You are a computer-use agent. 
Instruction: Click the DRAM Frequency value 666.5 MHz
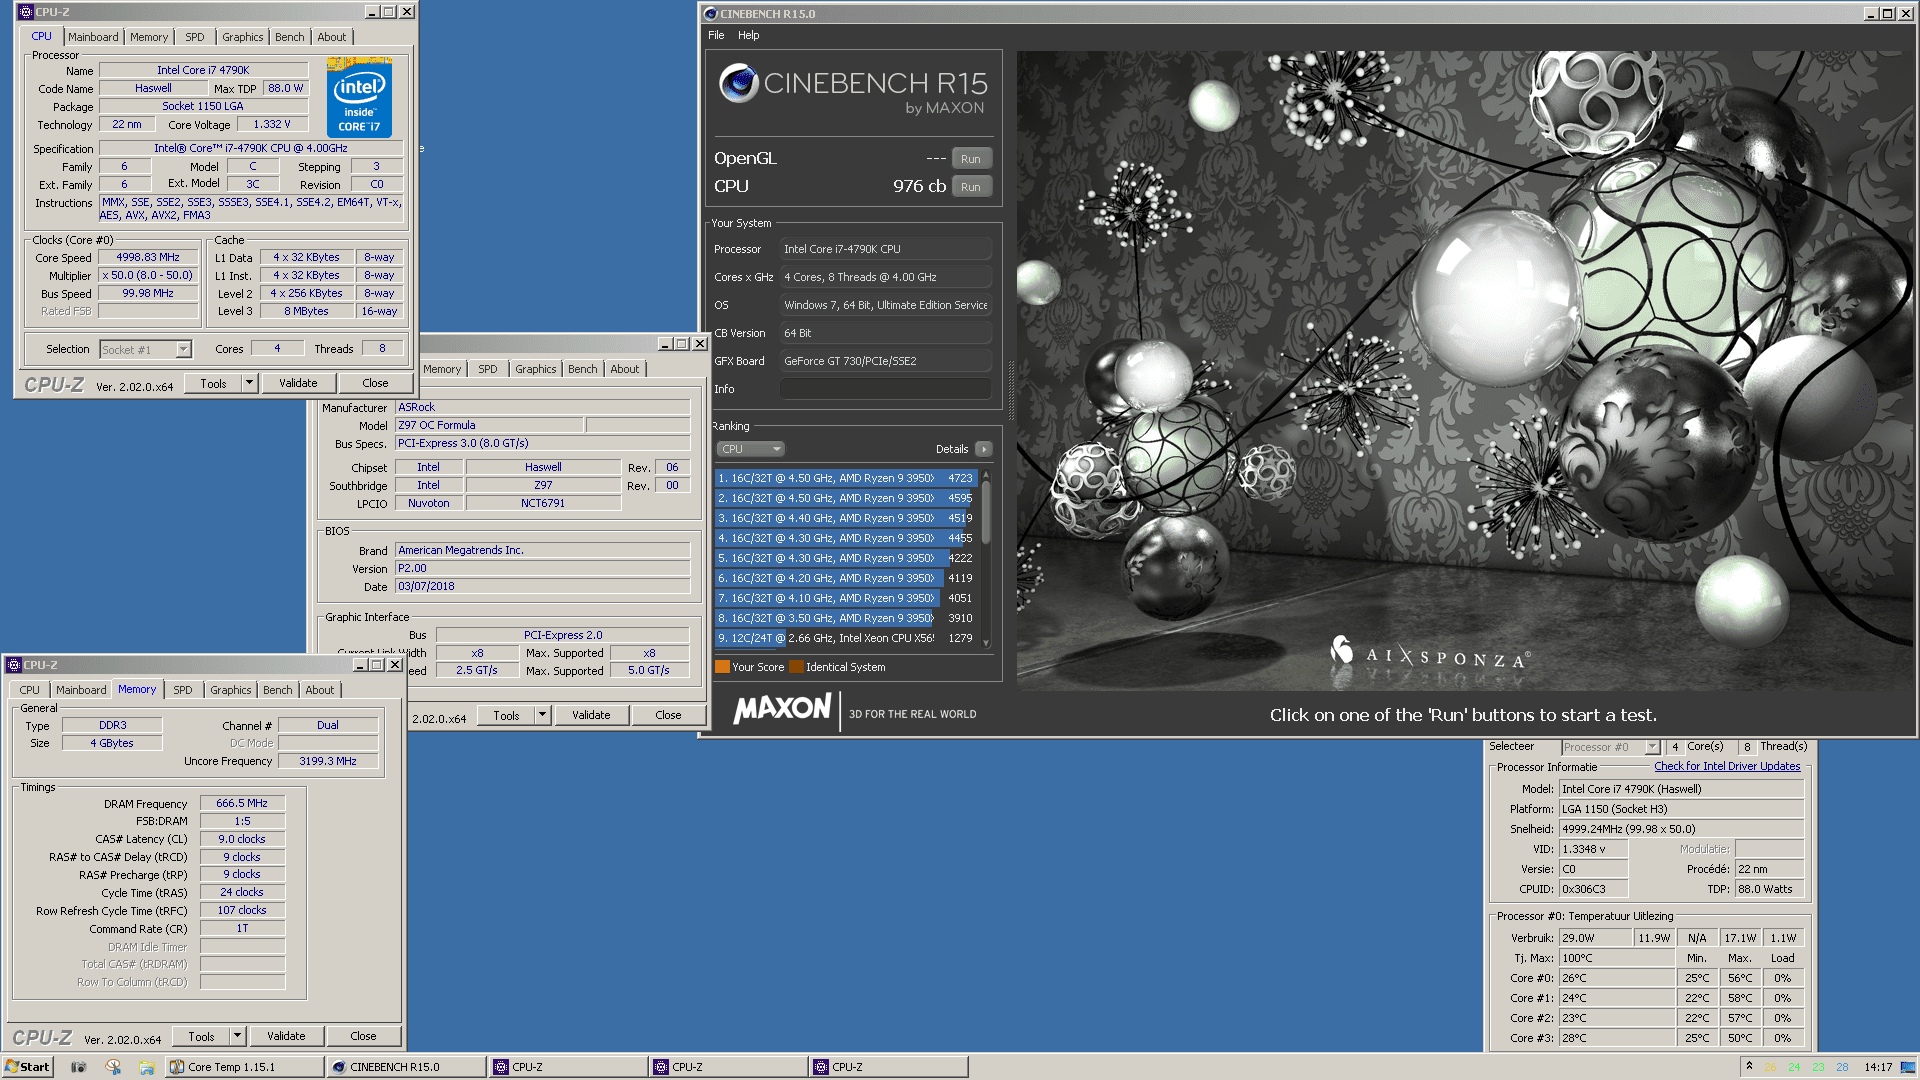pos(242,803)
